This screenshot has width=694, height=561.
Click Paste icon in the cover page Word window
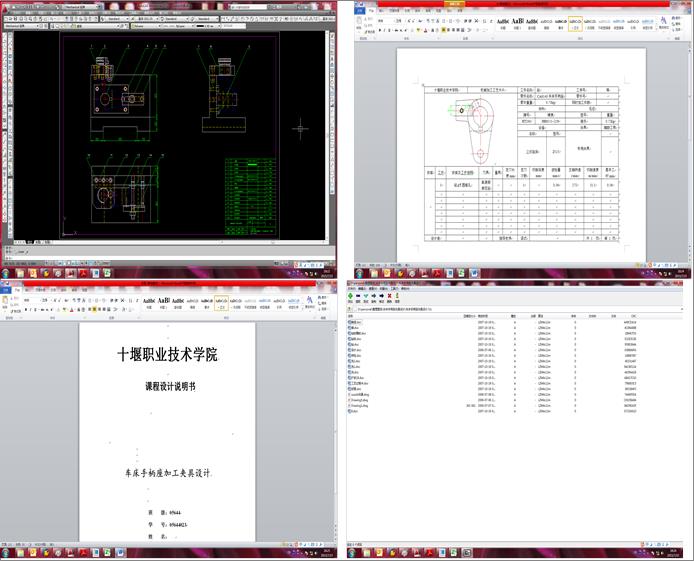pyautogui.click(x=5, y=300)
